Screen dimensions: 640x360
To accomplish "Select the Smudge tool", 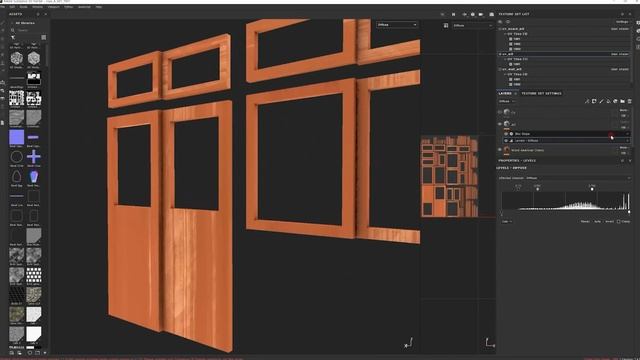I will tap(3, 55).
